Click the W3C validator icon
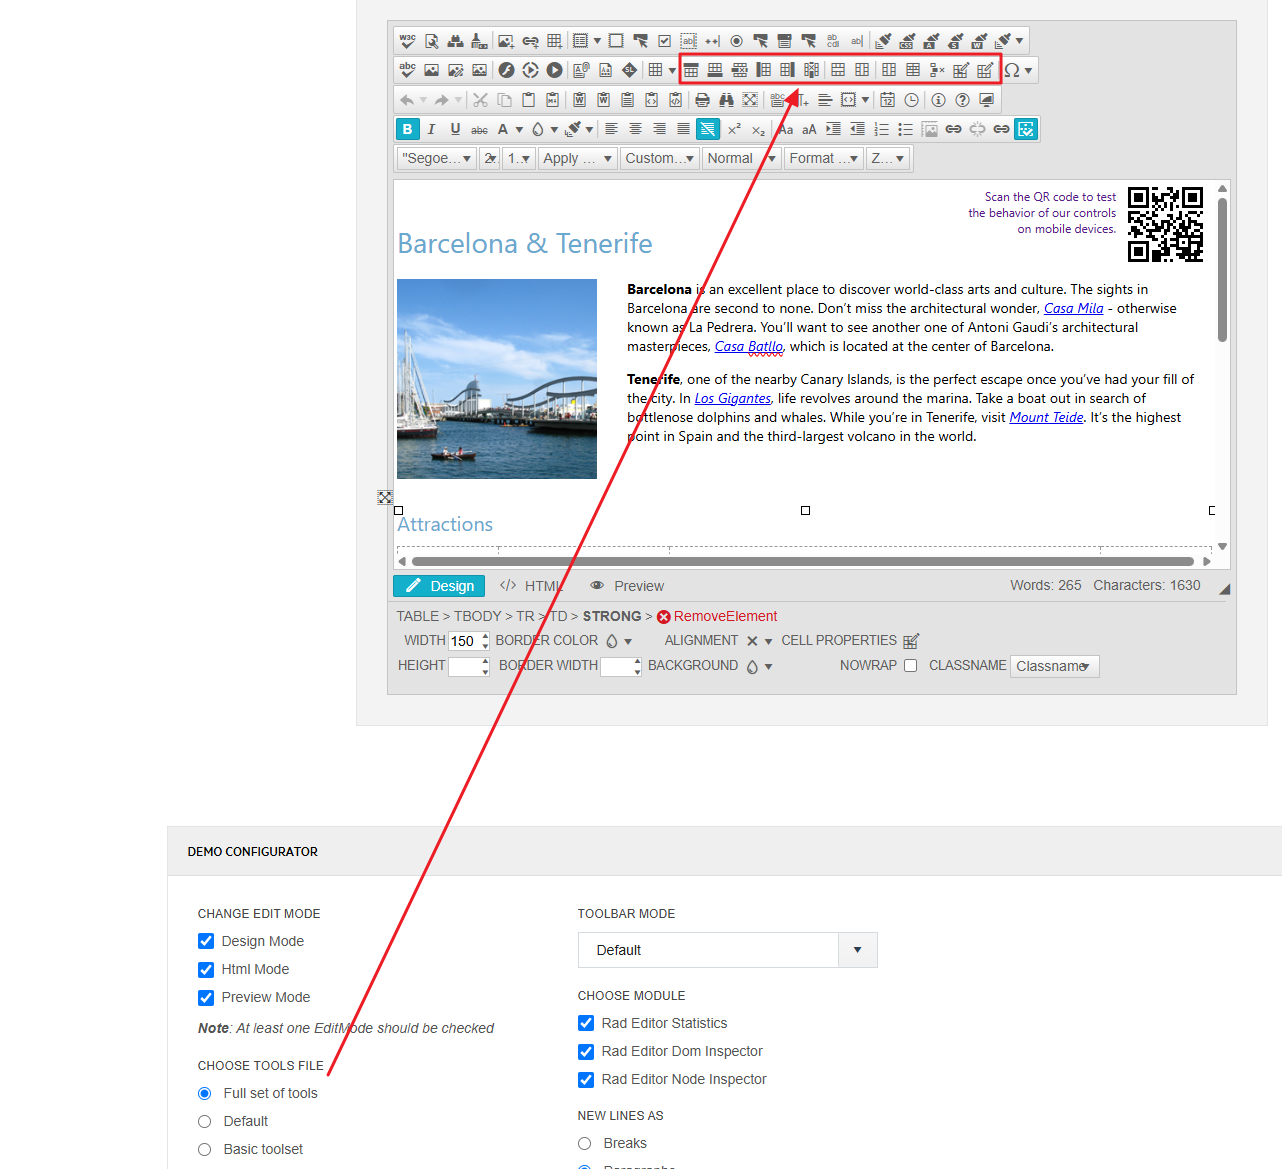The width and height of the screenshot is (1282, 1169). (407, 41)
